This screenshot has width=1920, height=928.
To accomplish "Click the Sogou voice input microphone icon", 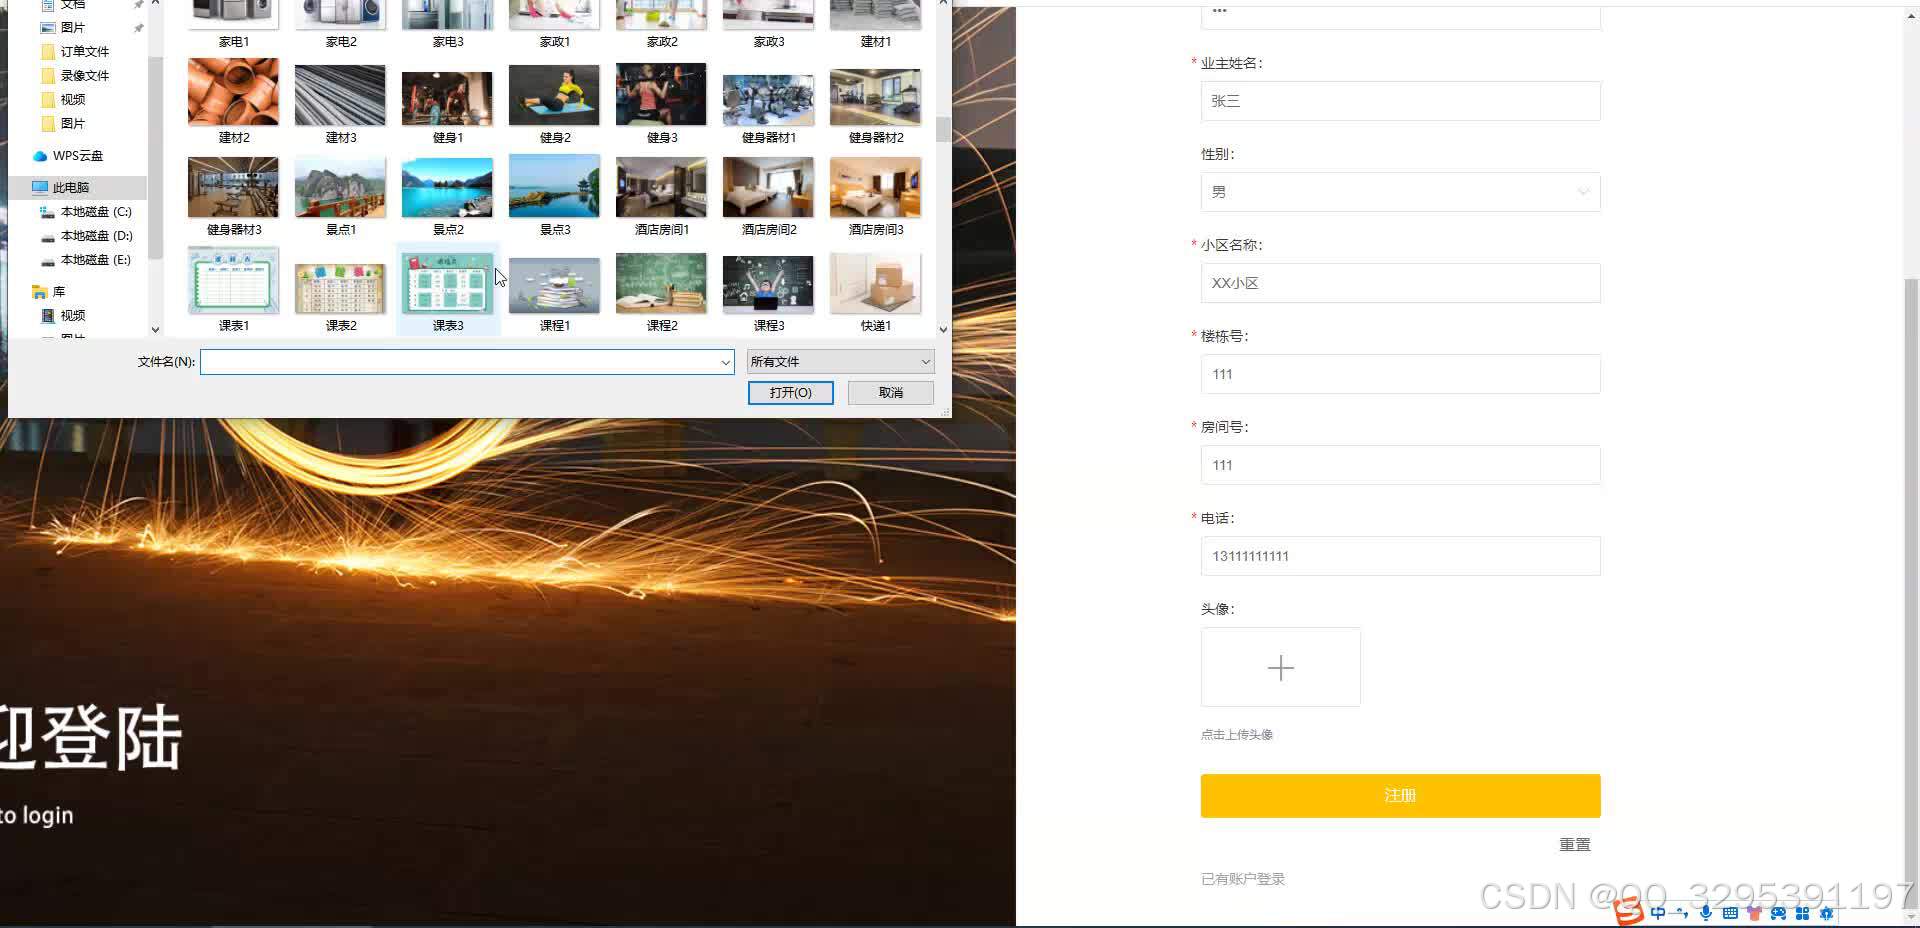I will click(1706, 913).
